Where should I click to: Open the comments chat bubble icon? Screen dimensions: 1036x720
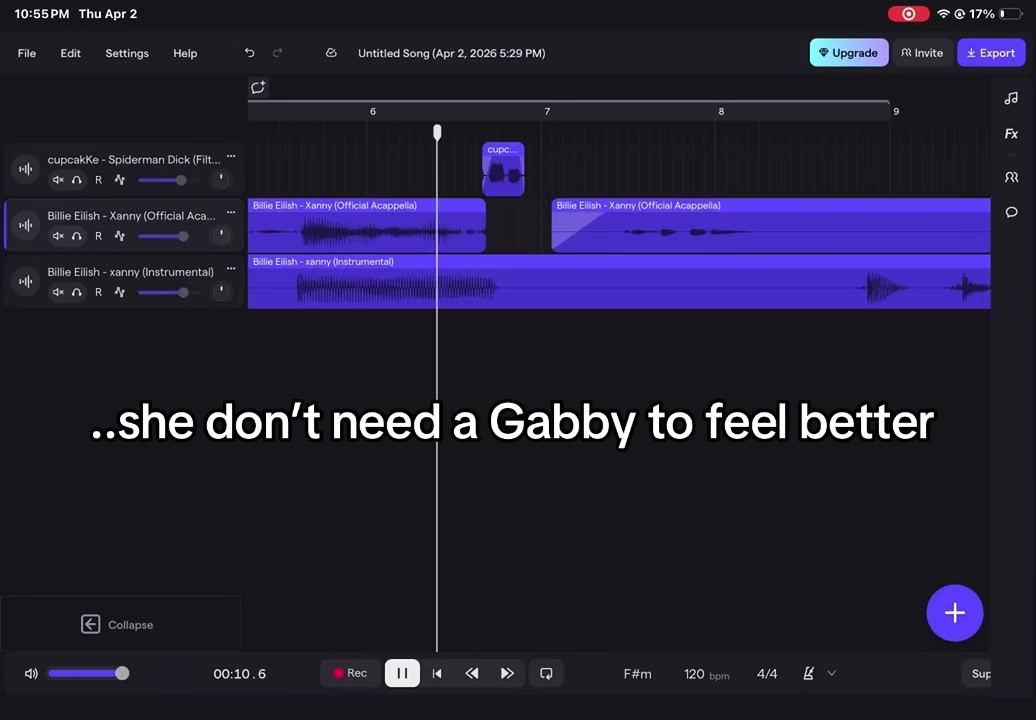coord(1011,212)
